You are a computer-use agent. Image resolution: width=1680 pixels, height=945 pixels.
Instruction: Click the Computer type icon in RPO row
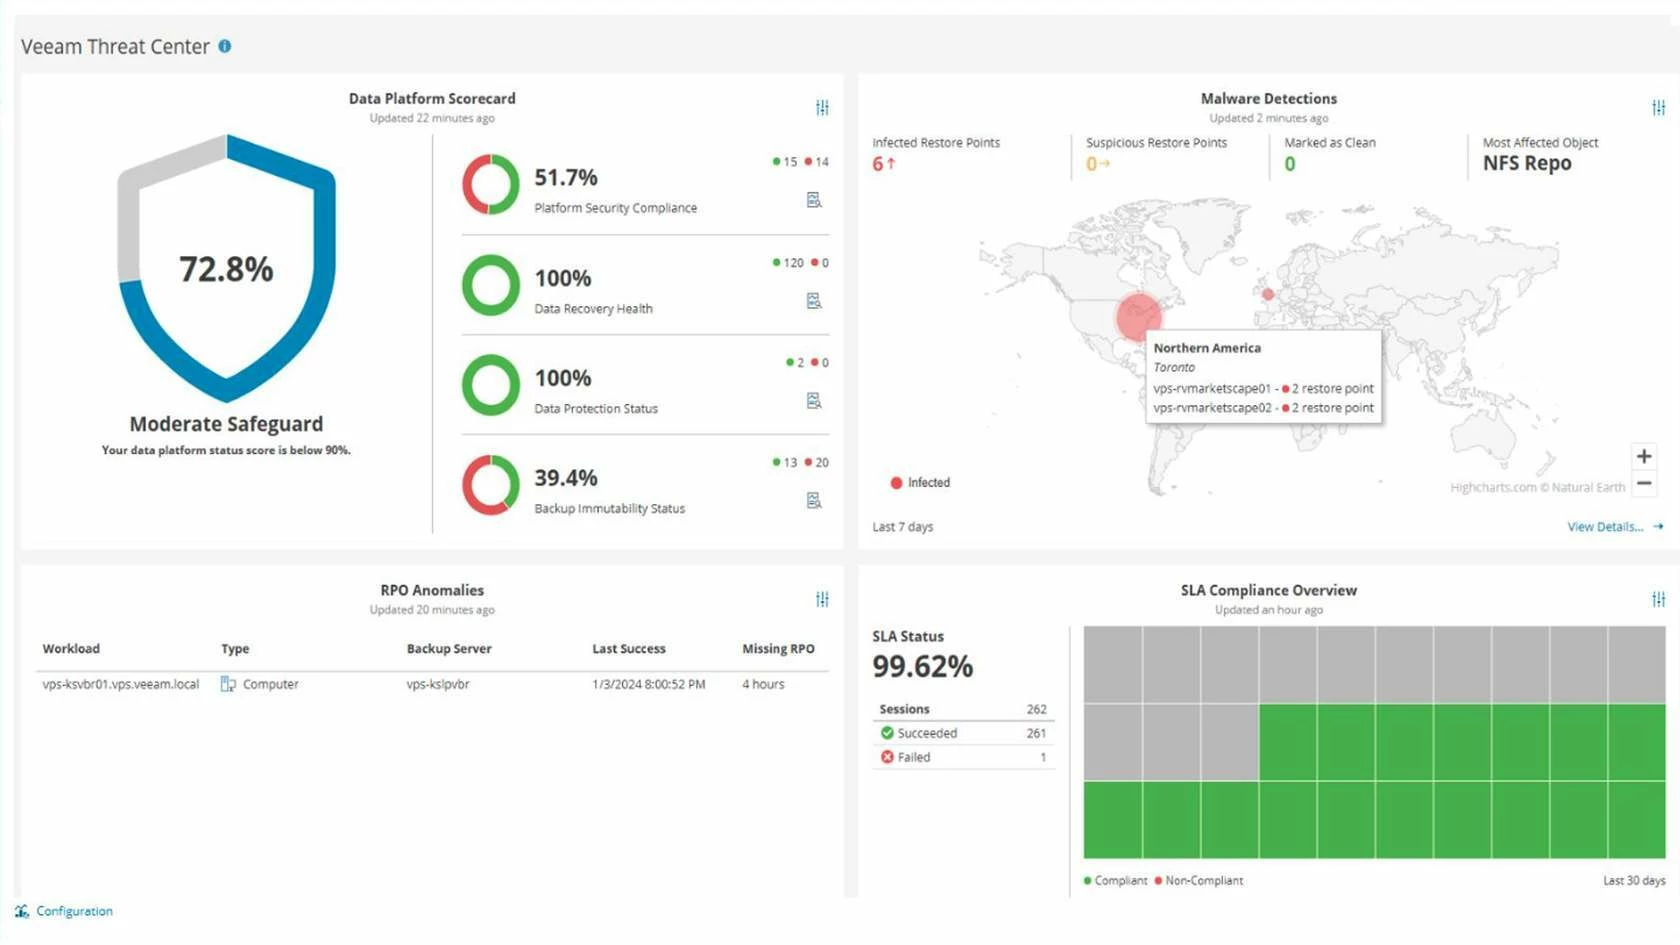click(228, 684)
